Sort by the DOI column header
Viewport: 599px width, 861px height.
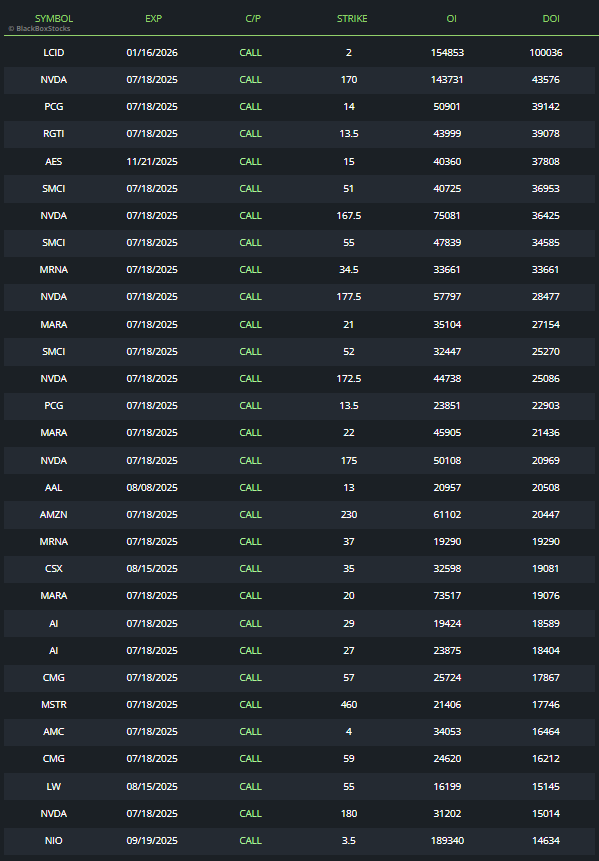click(x=551, y=19)
